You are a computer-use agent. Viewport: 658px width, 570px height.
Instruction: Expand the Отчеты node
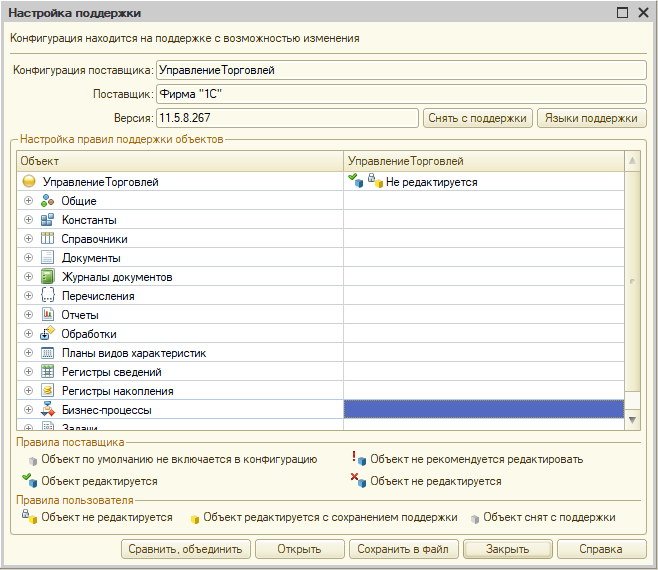29,314
